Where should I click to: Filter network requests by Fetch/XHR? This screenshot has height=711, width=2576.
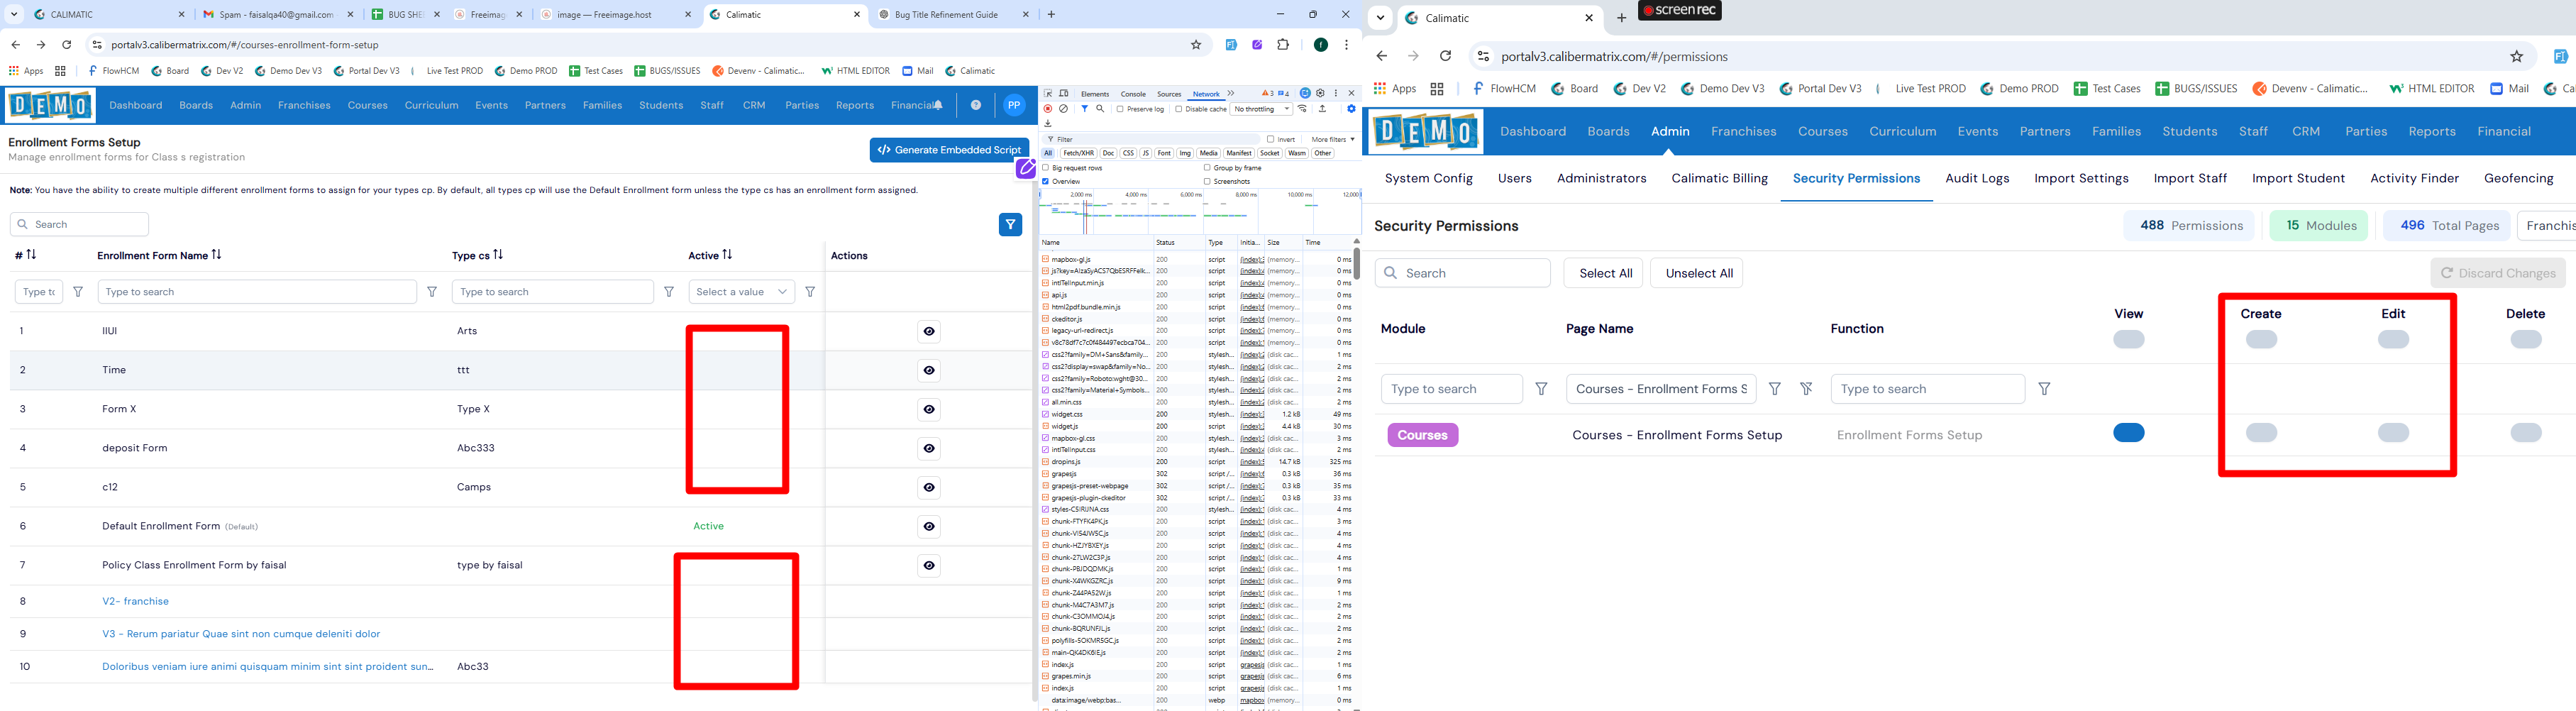click(x=1078, y=153)
